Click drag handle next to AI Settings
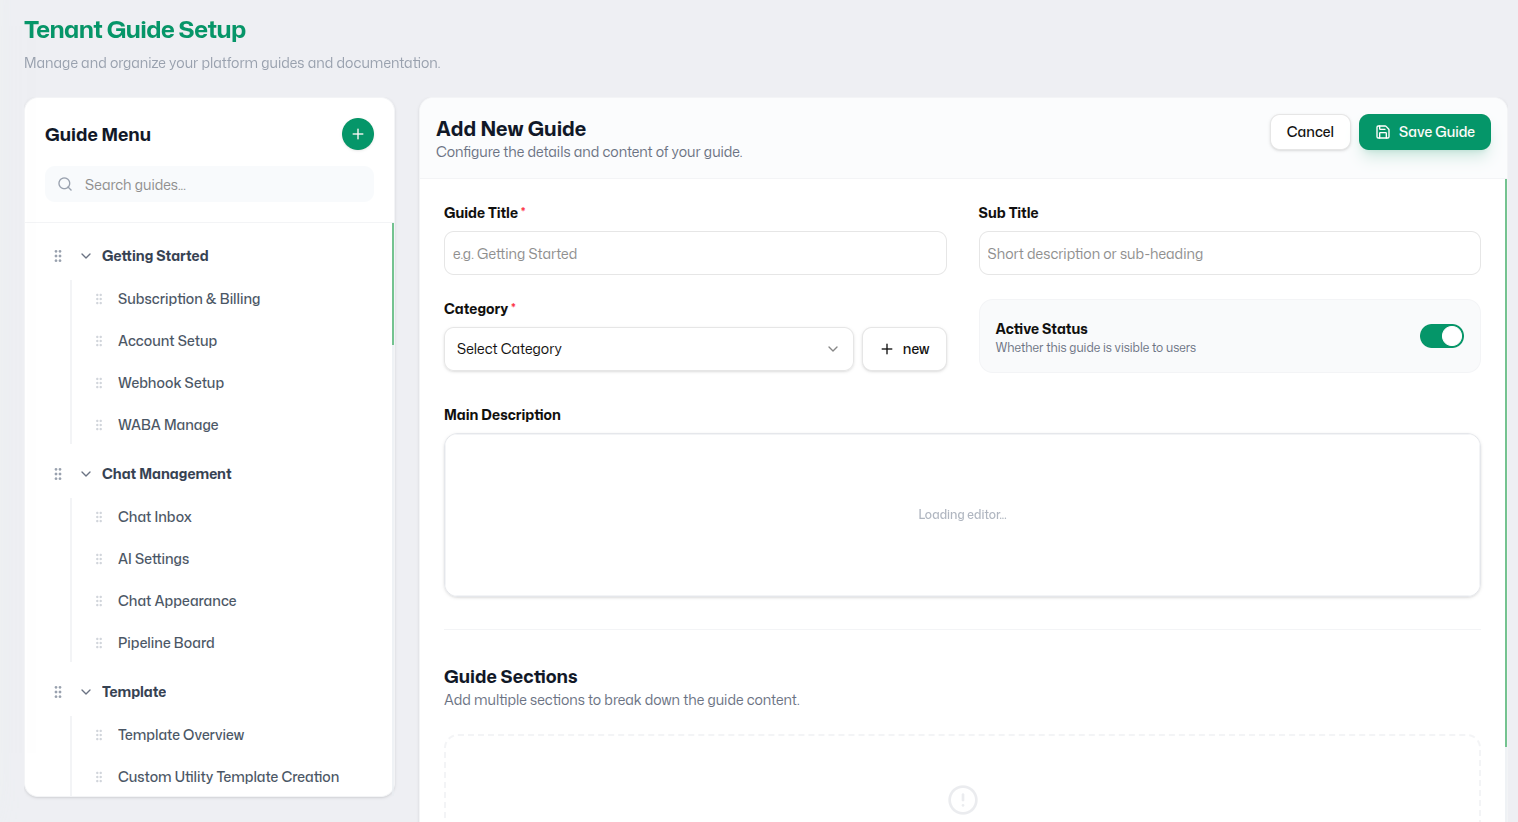 99,559
